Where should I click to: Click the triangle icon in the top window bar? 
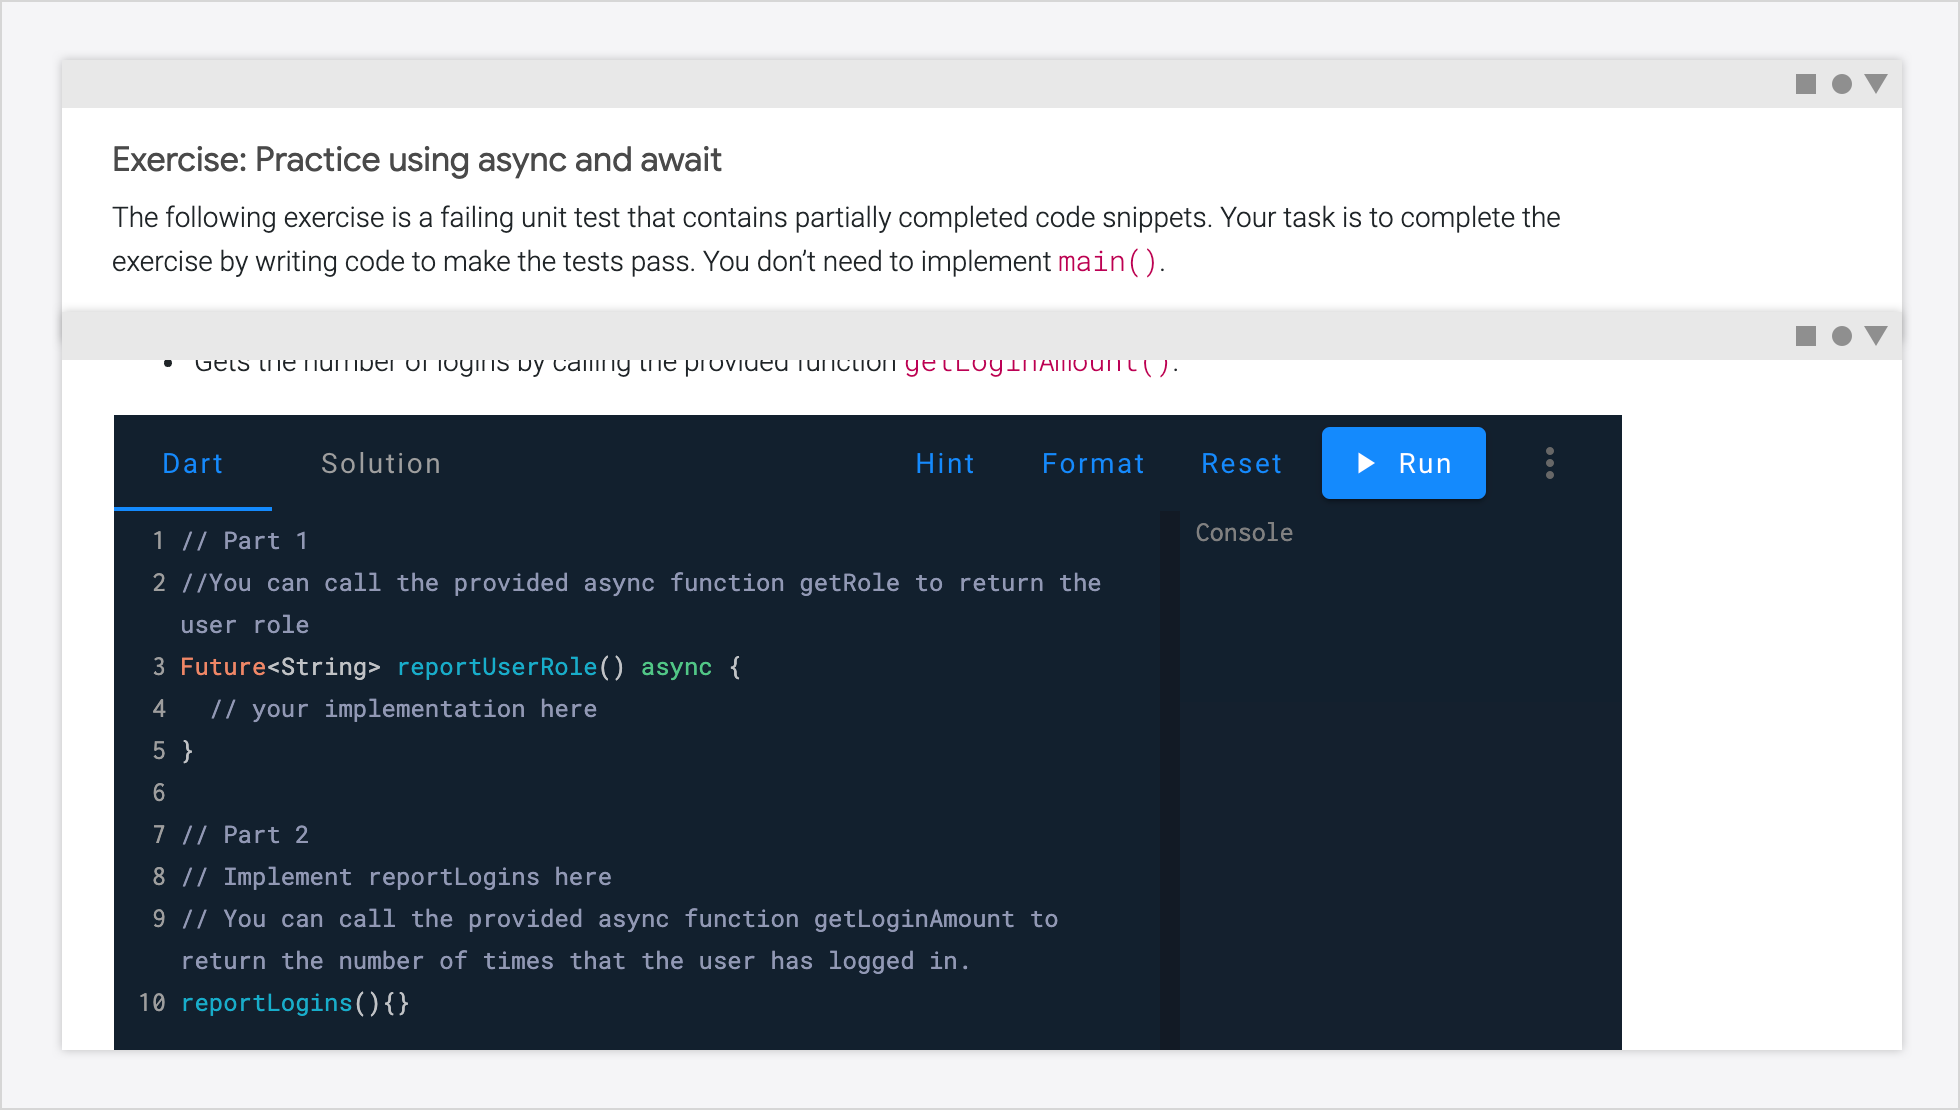1877,84
